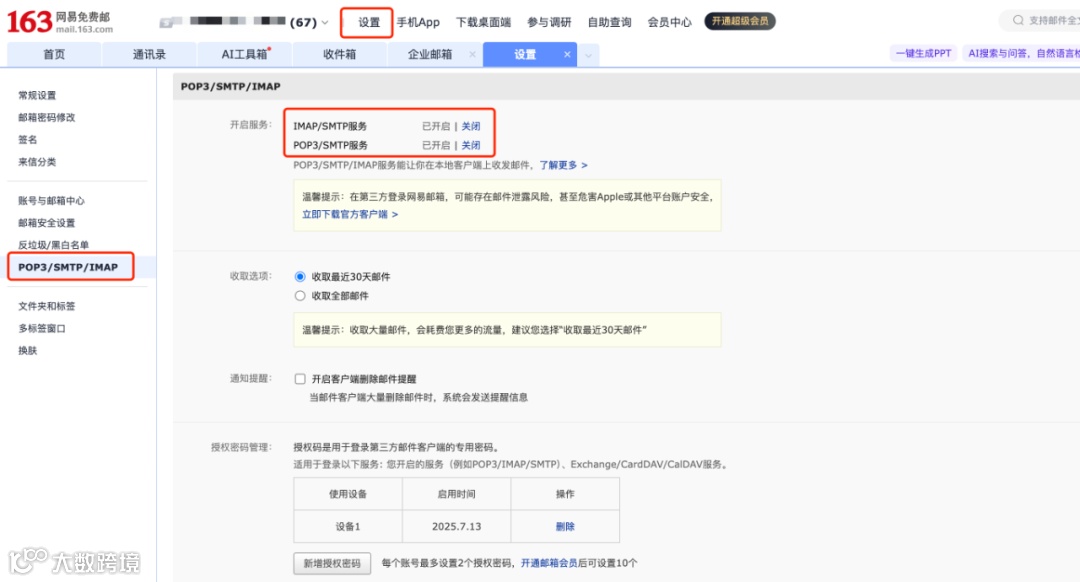Open 会员中心 menu item

(669, 22)
